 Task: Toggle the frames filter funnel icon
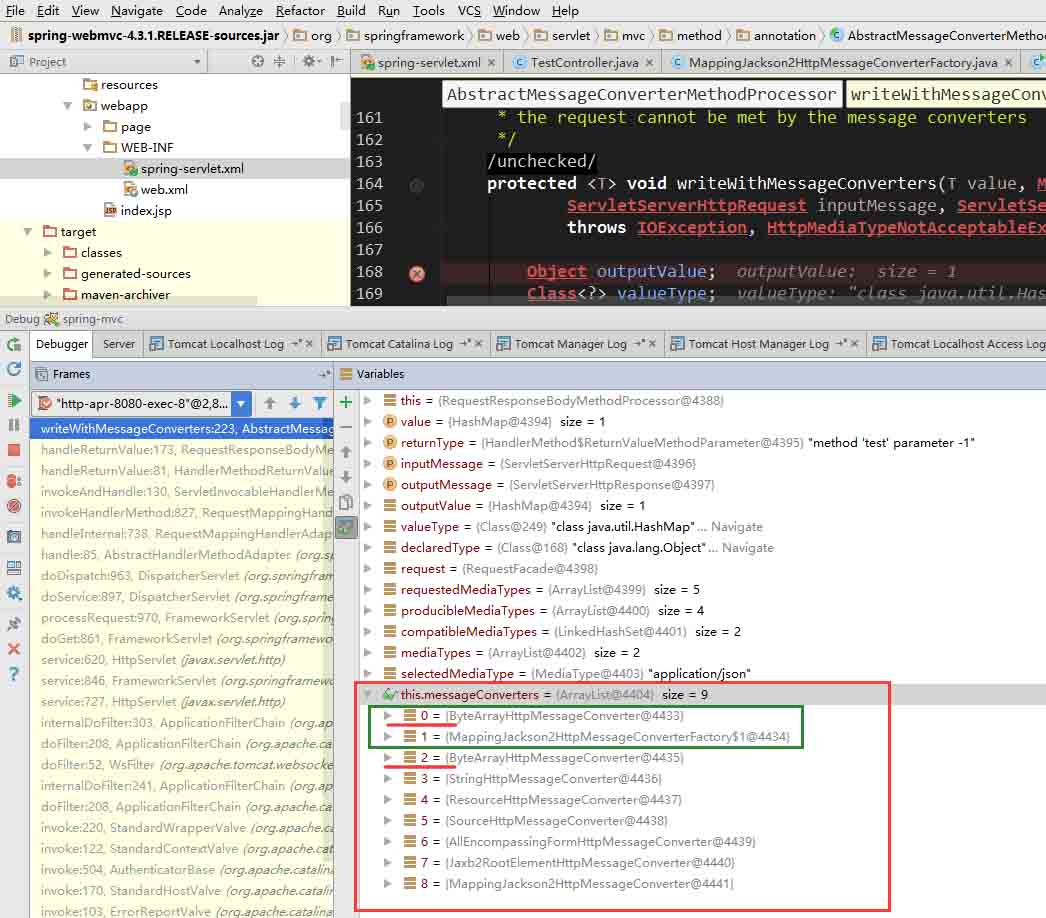pos(320,403)
